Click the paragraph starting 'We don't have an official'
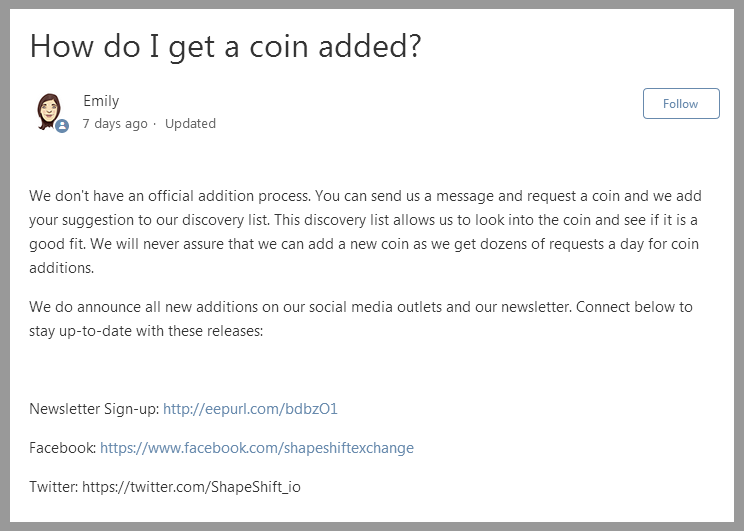744x531 pixels. [365, 232]
